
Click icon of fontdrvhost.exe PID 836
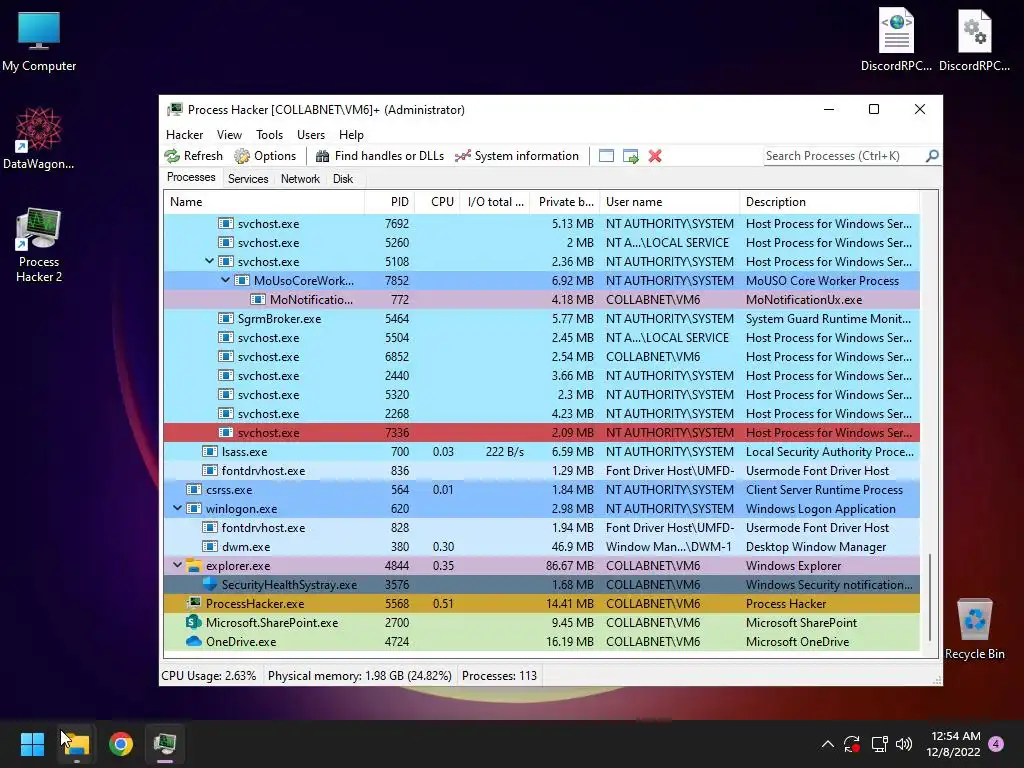(x=210, y=470)
